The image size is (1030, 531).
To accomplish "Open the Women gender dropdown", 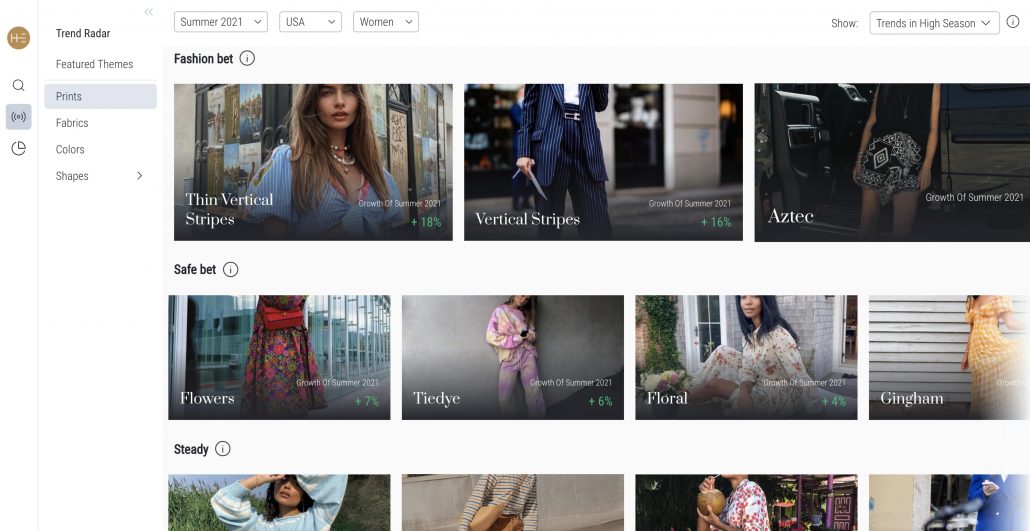I will (386, 22).
